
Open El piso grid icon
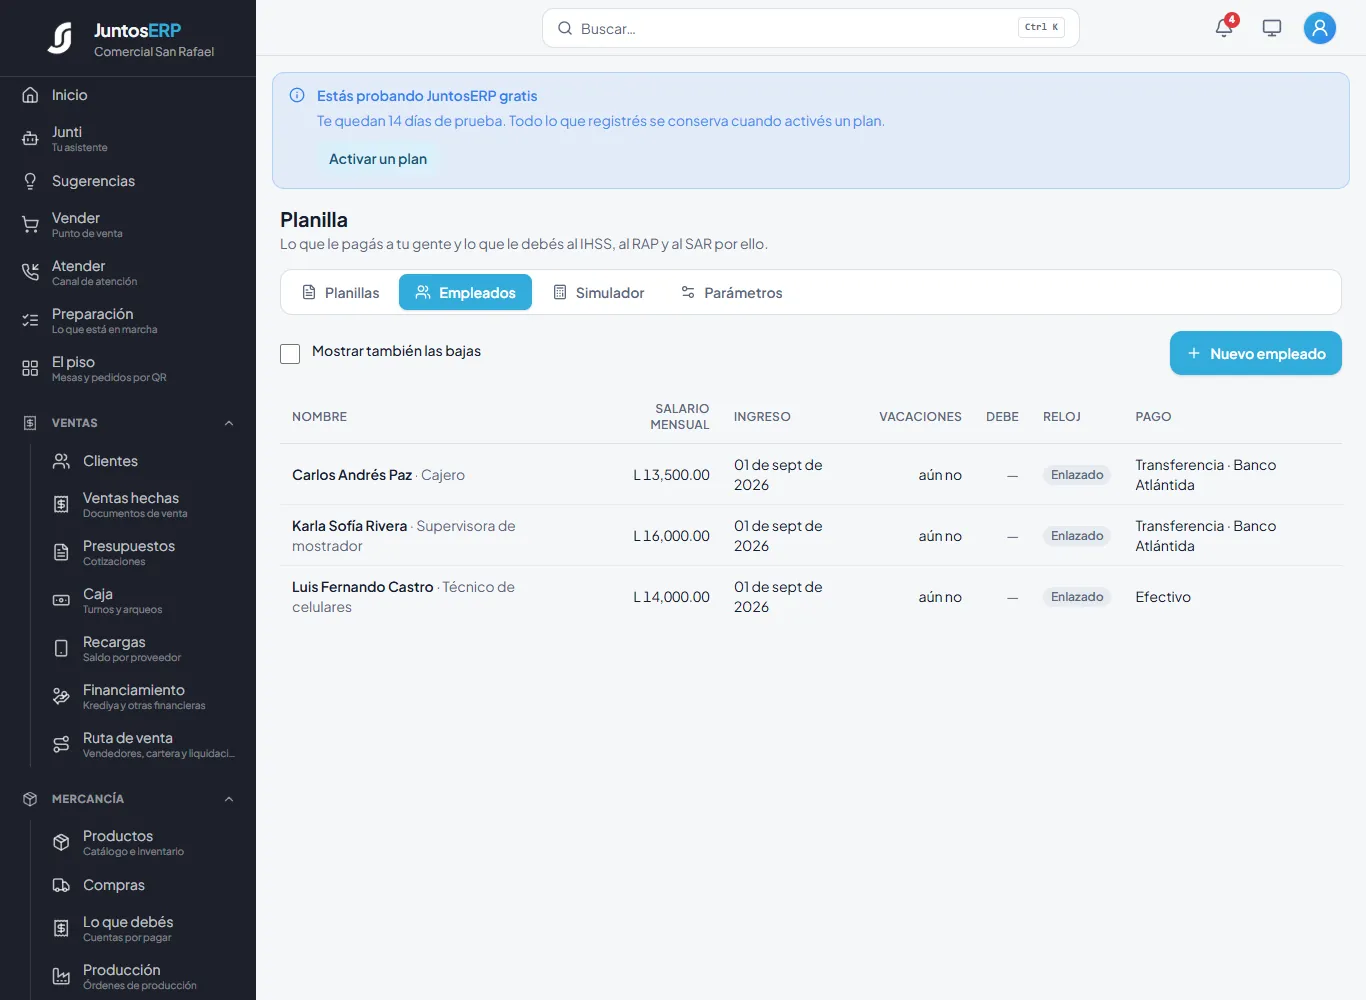coord(30,368)
